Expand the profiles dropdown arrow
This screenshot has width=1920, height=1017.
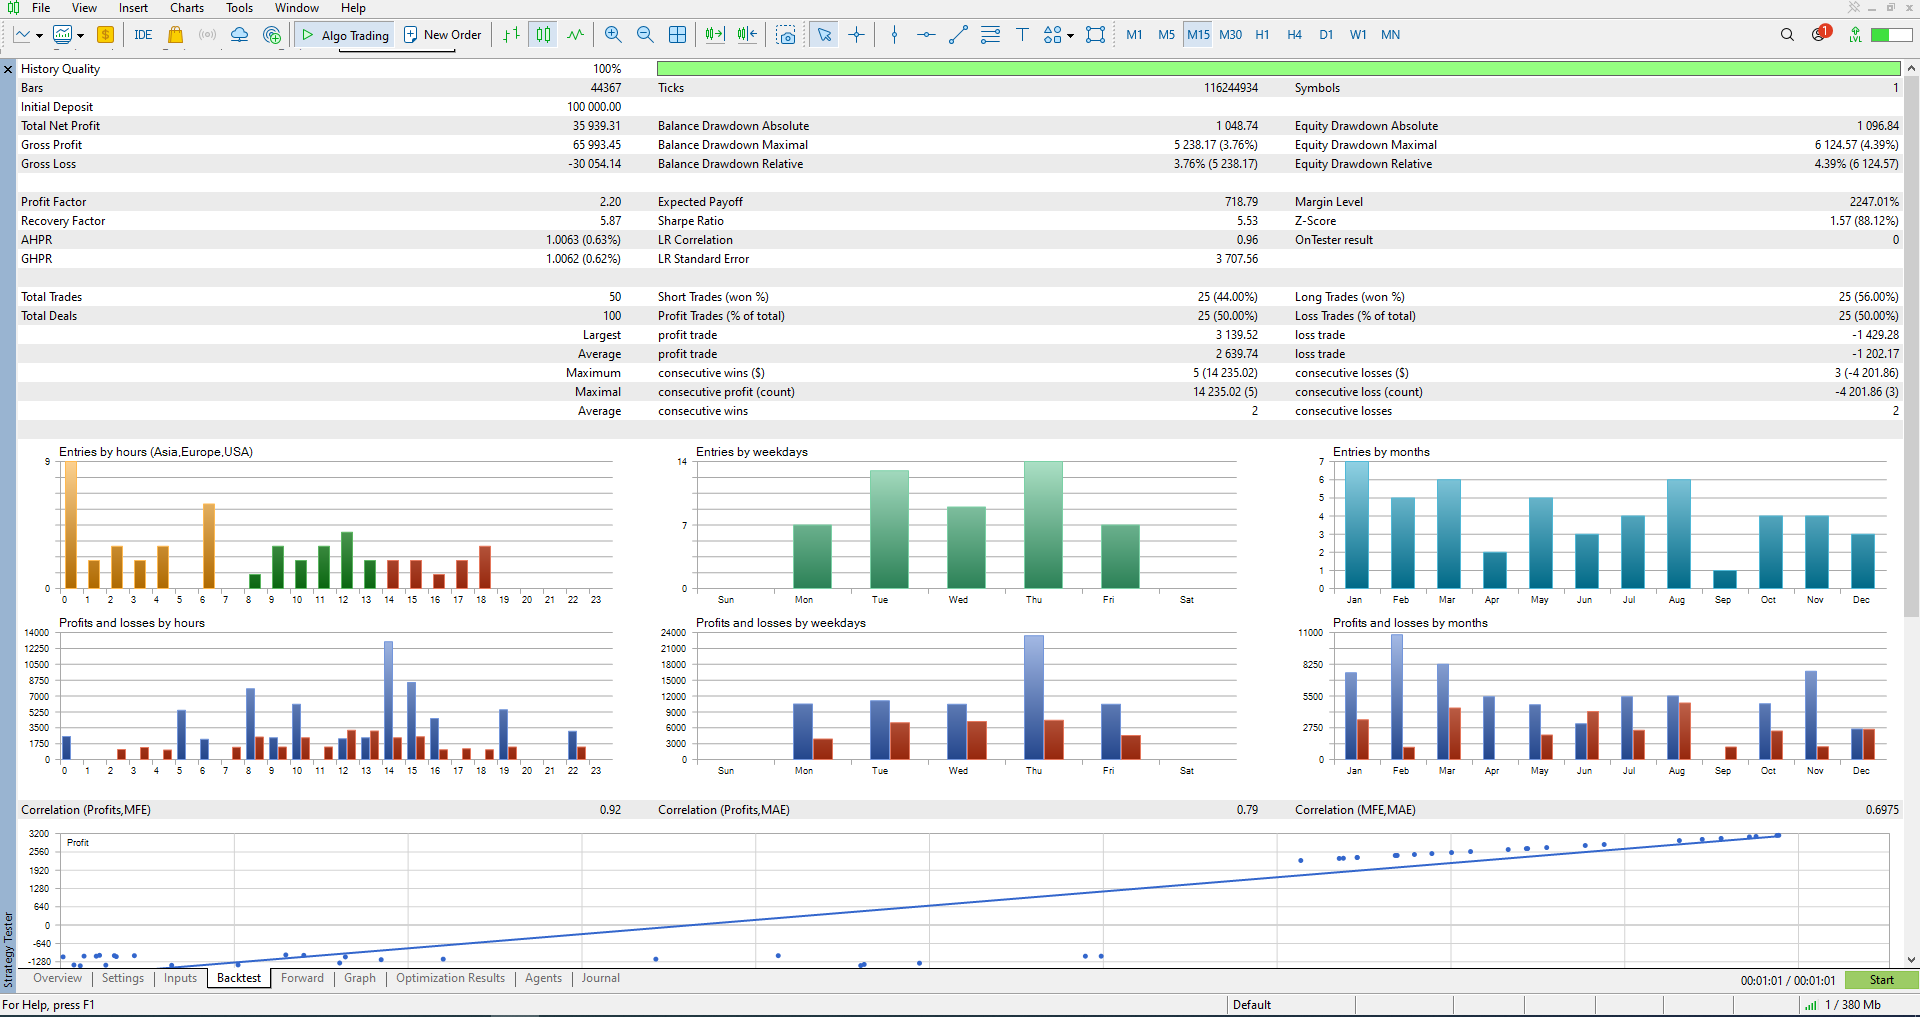(x=80, y=36)
